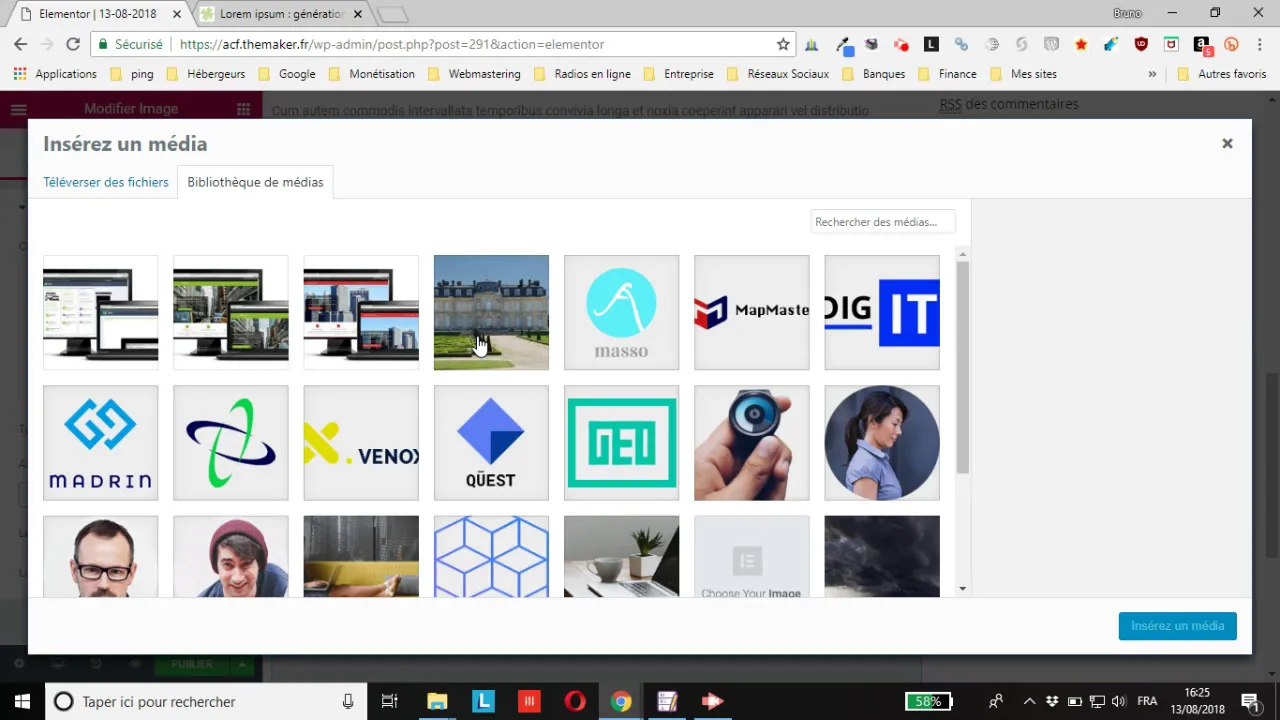This screenshot has height=720, width=1280.
Task: Switch to the Lorem ipsum browser tab
Action: [x=281, y=14]
